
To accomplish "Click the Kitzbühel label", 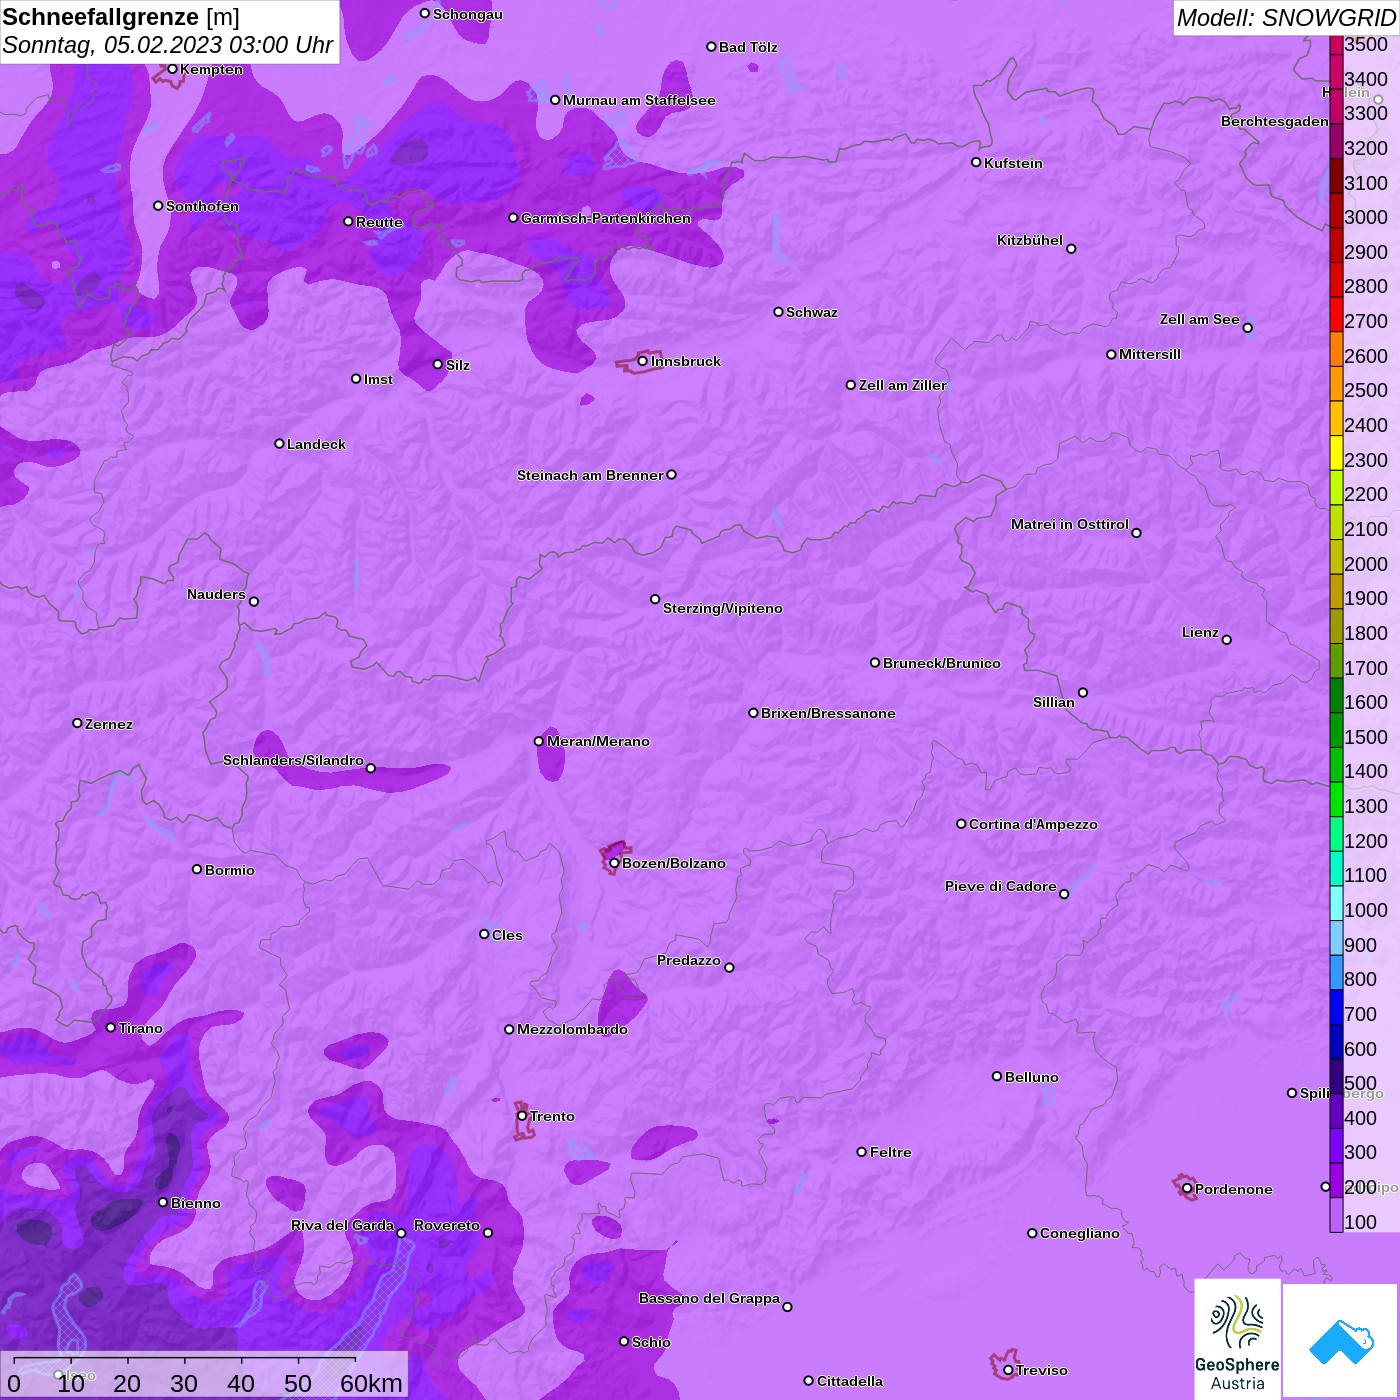I will [1030, 240].
